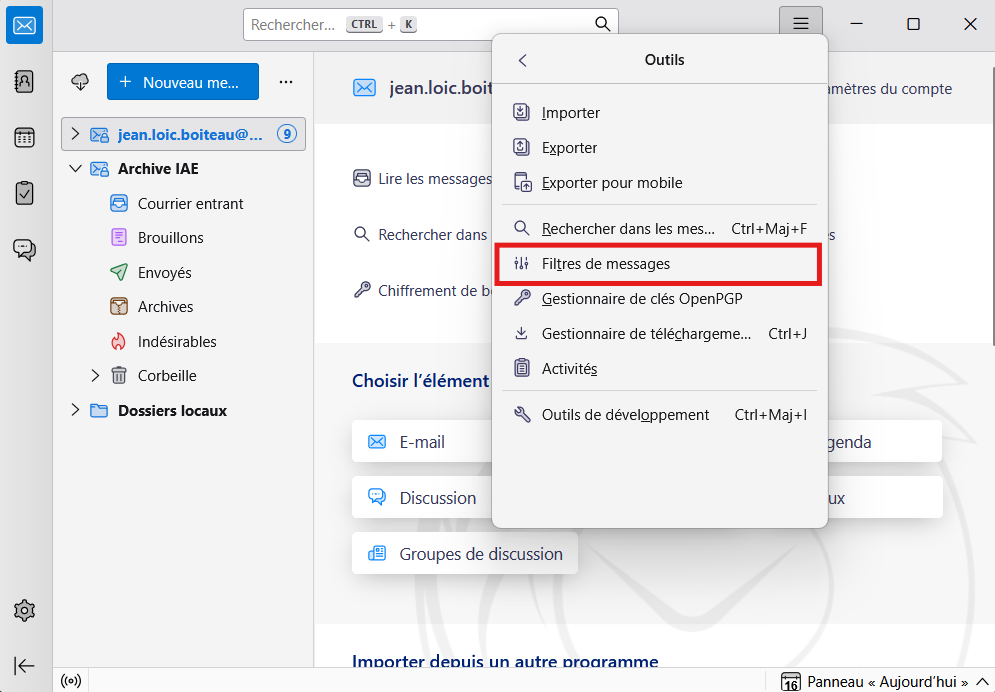This screenshot has height=692, width=995.
Task: Click the Nouveau message button
Action: 182,82
